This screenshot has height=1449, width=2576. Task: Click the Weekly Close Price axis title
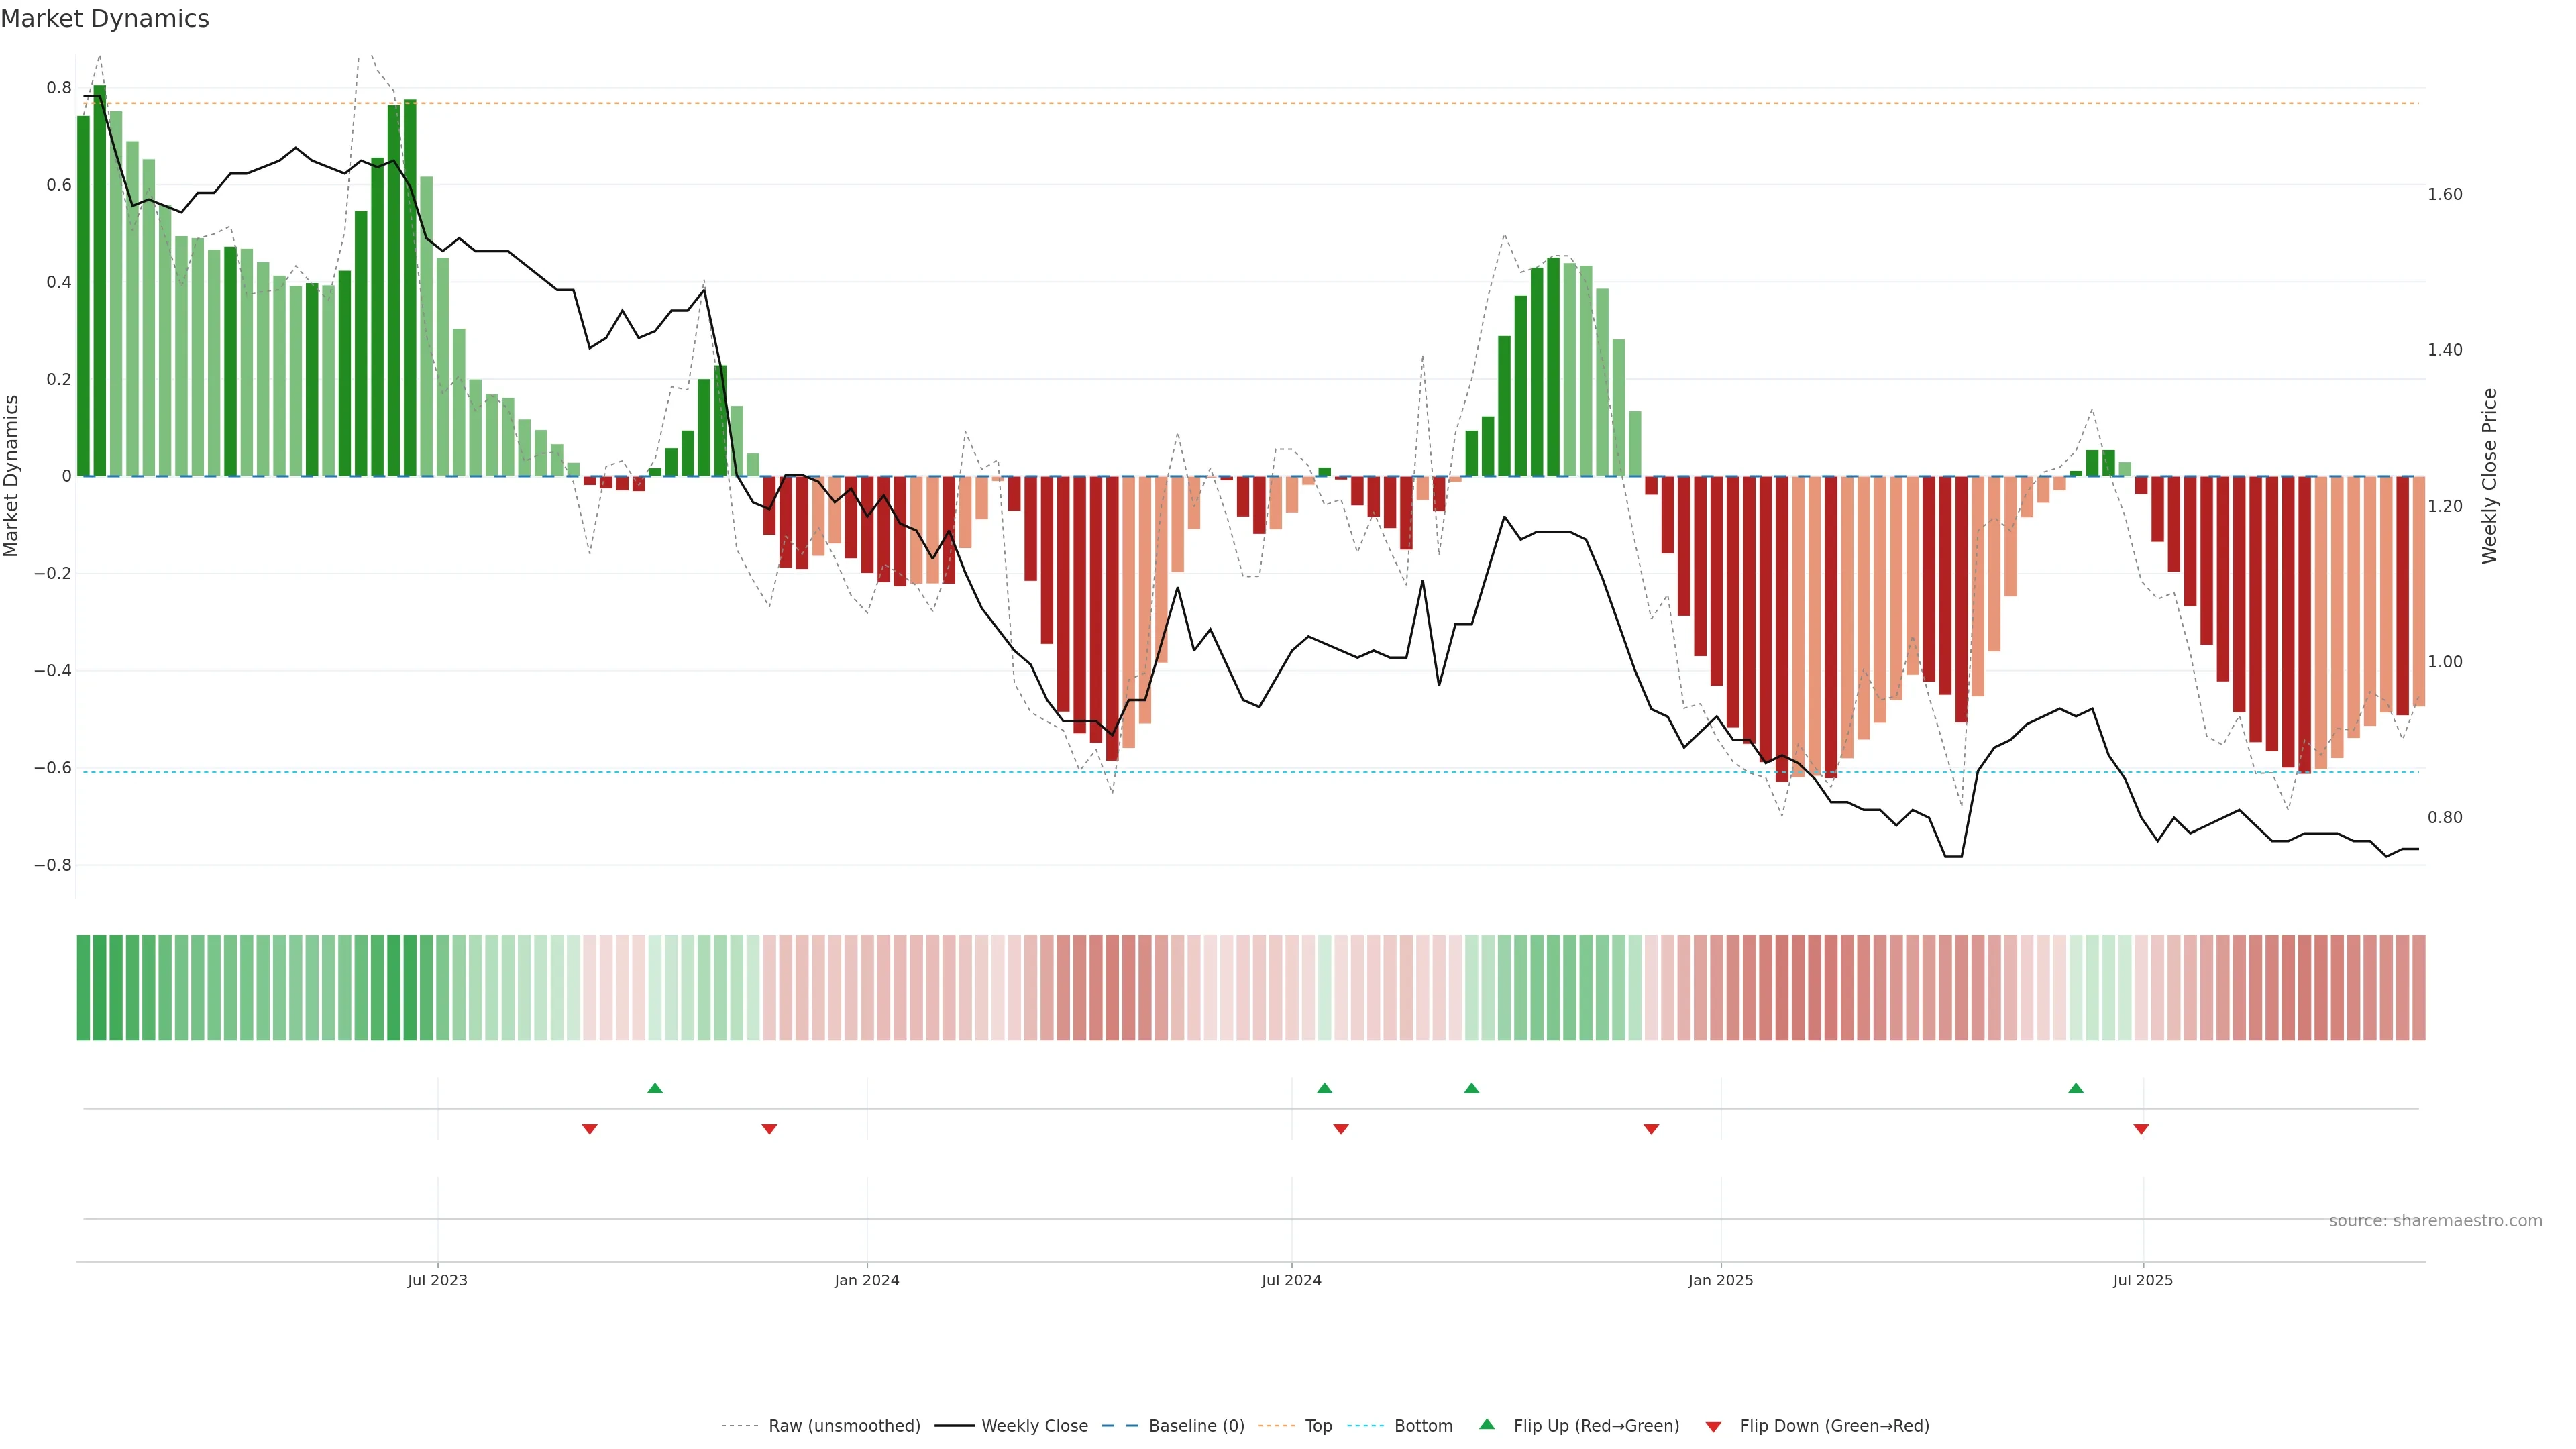[2489, 476]
